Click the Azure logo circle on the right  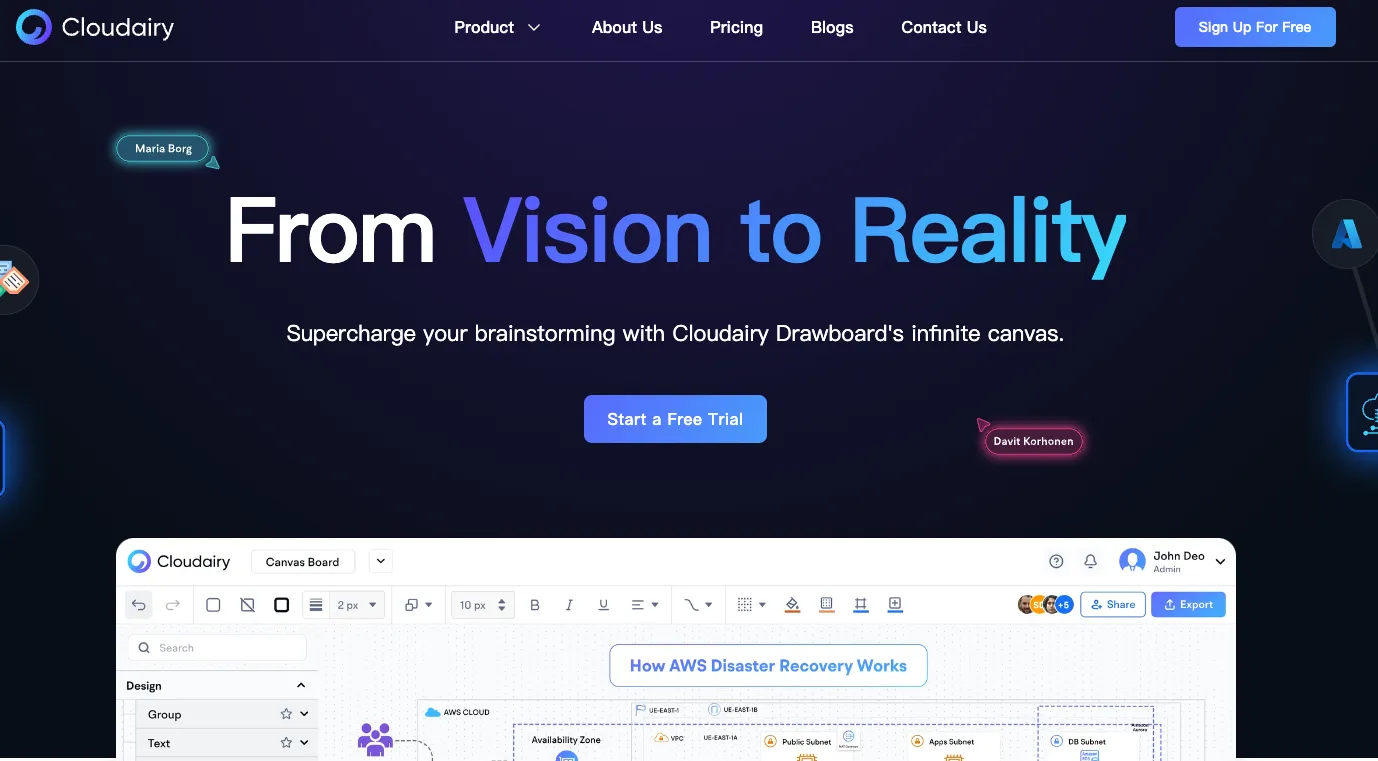click(x=1345, y=234)
